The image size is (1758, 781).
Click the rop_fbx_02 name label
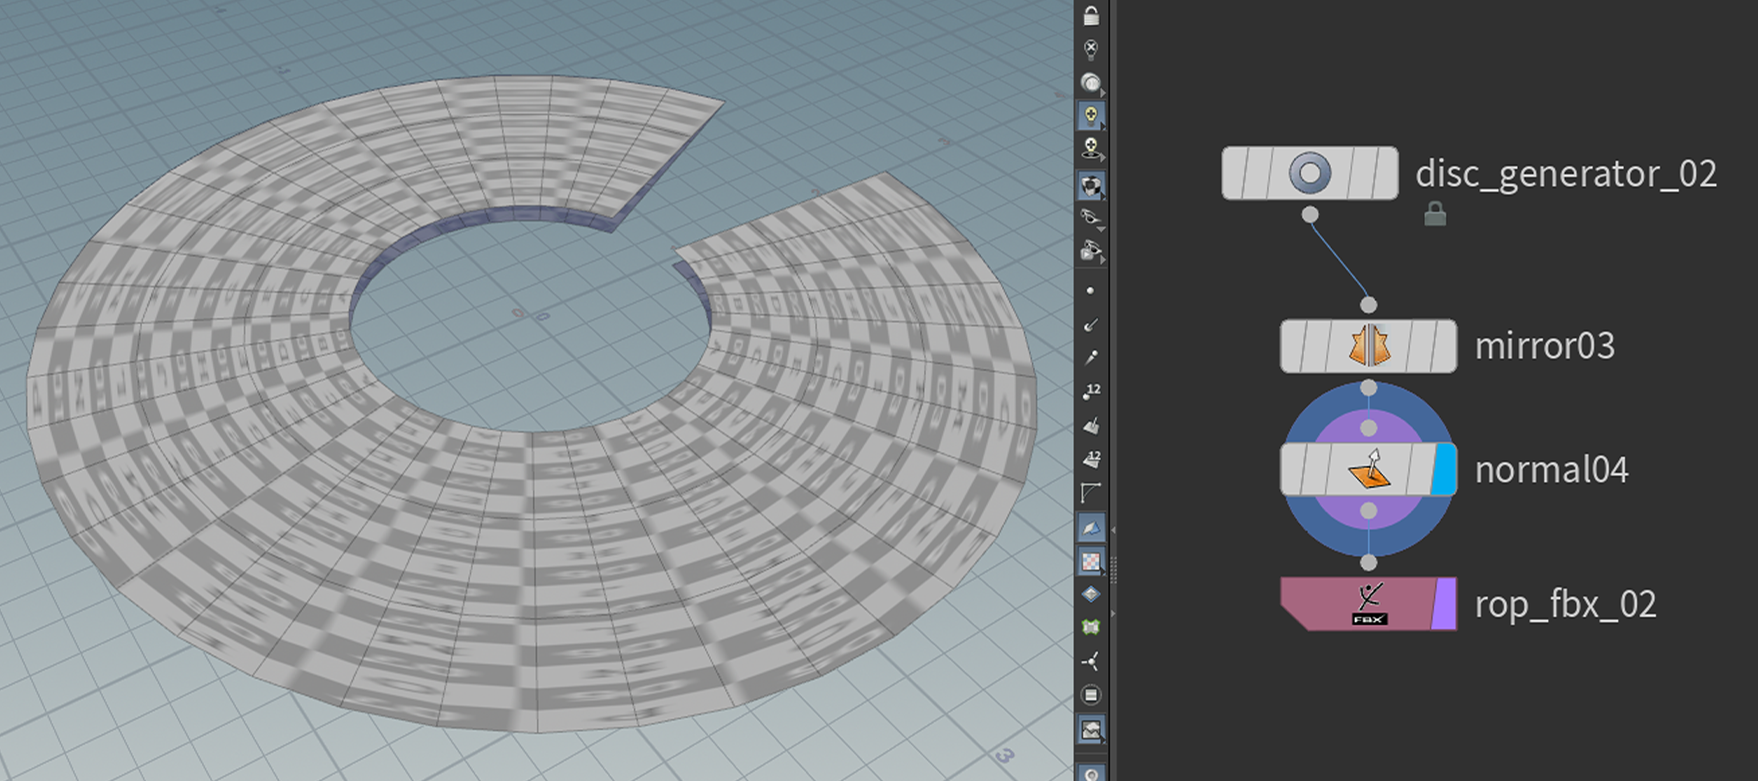coord(1566,605)
